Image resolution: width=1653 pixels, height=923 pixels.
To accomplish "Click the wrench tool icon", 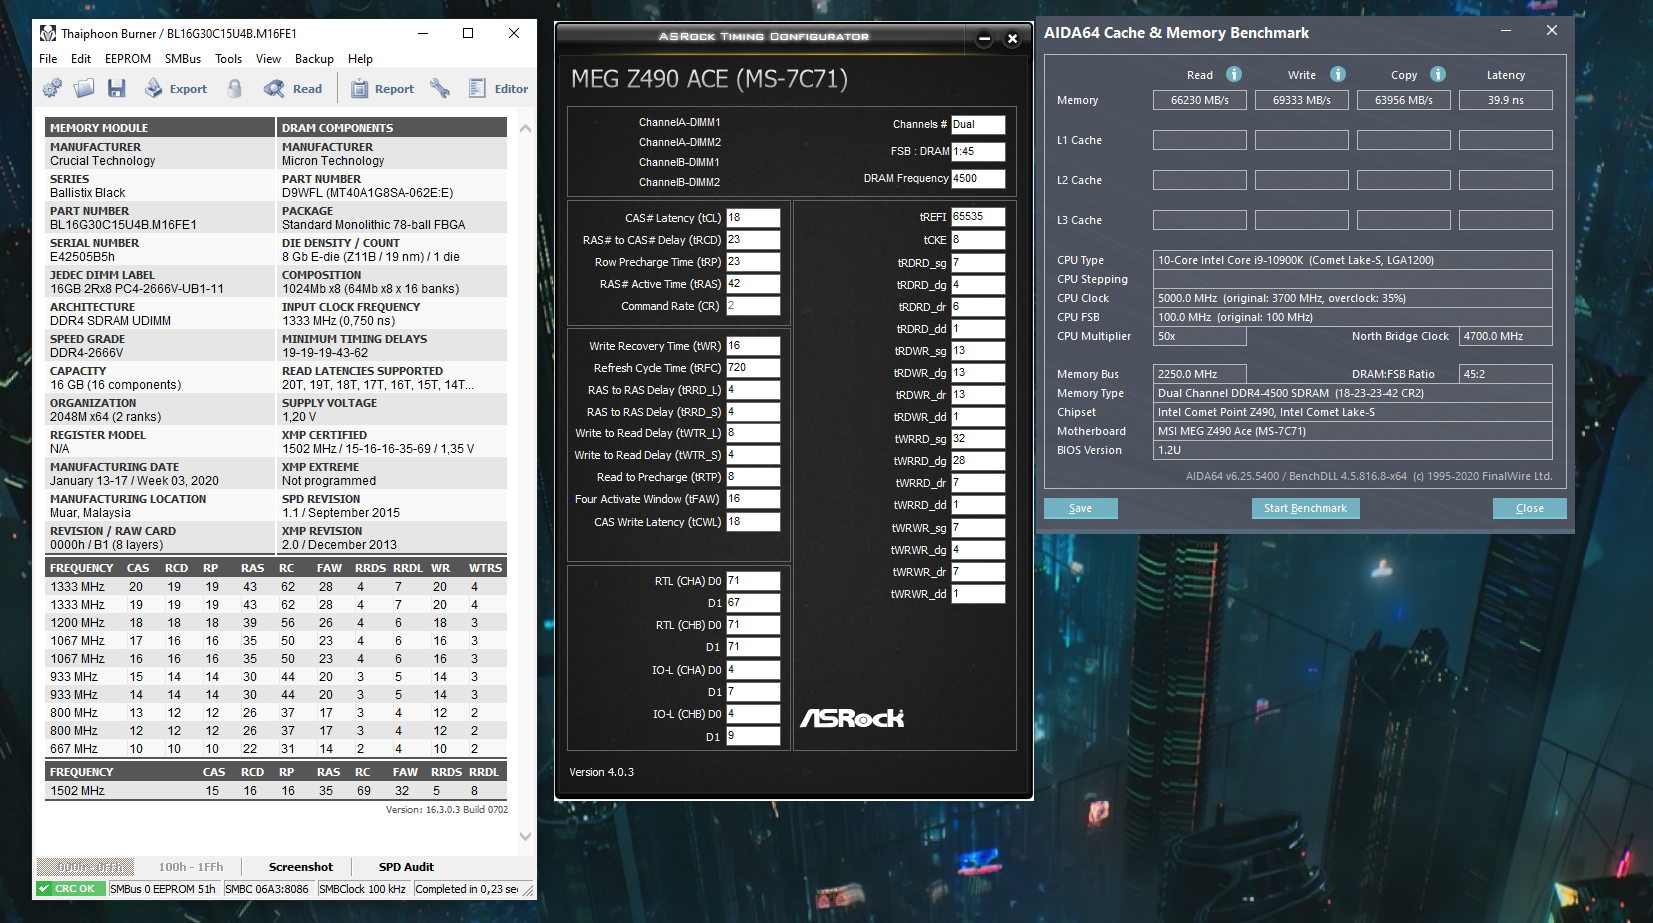I will (x=440, y=89).
